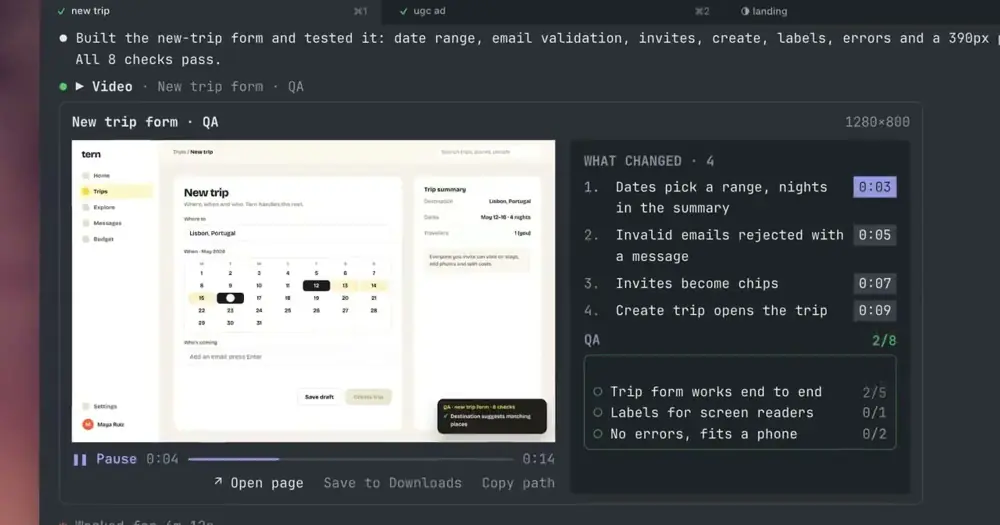Jump to the 0:07 timestamp marker
Screen dimensions: 1000x525
[874, 283]
